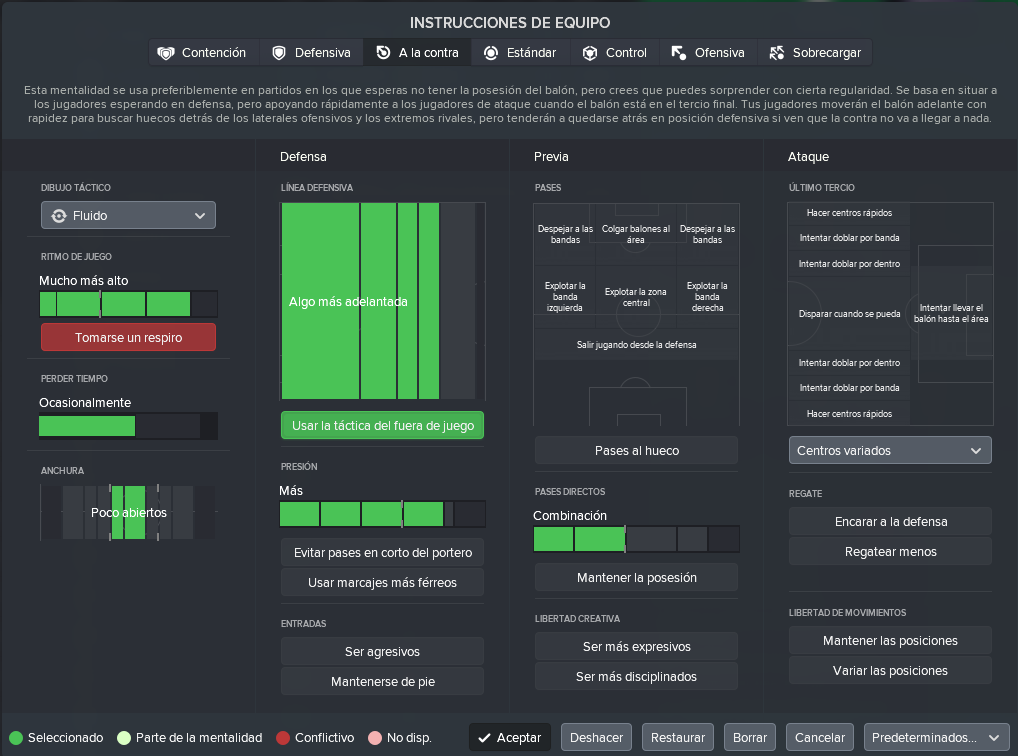Enable Evitar pases en corto del portero

(382, 552)
